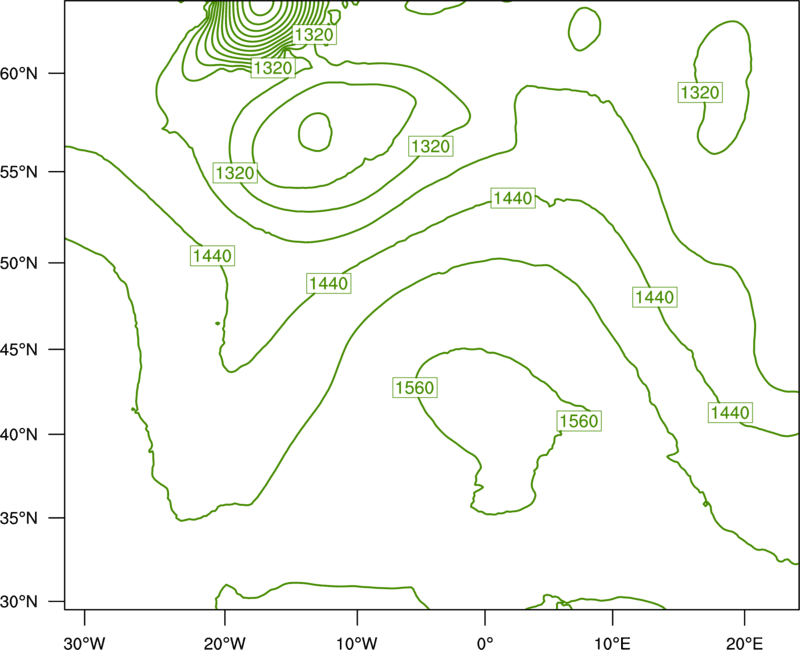The height and width of the screenshot is (650, 800).
Task: Select the 30°N latitude axis label
Action: [19, 602]
